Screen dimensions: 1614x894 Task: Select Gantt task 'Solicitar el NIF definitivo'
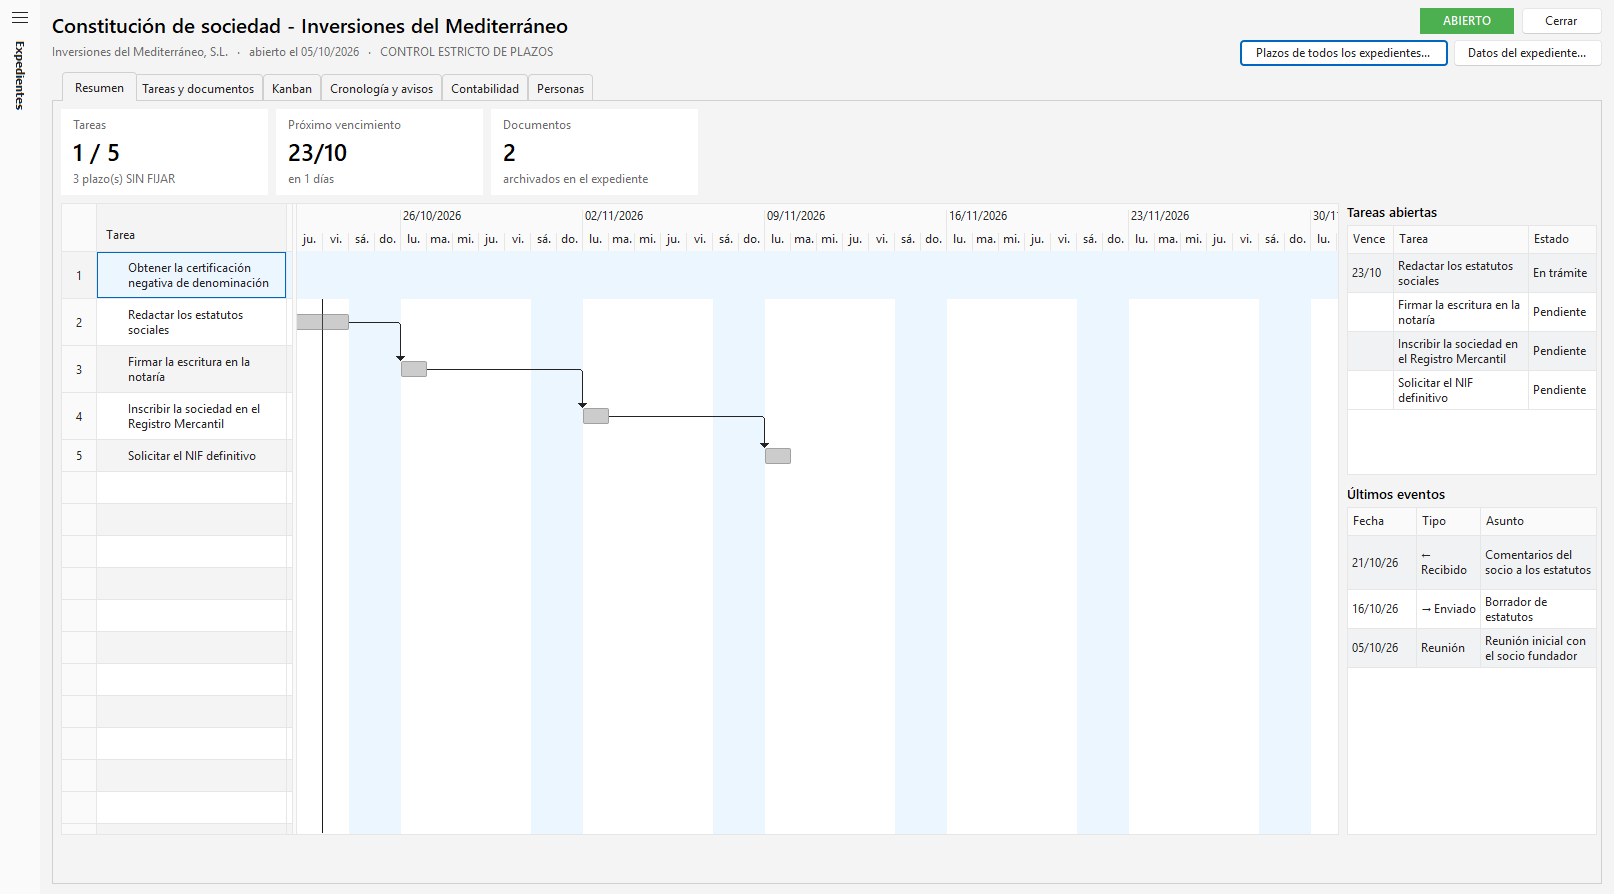click(191, 456)
